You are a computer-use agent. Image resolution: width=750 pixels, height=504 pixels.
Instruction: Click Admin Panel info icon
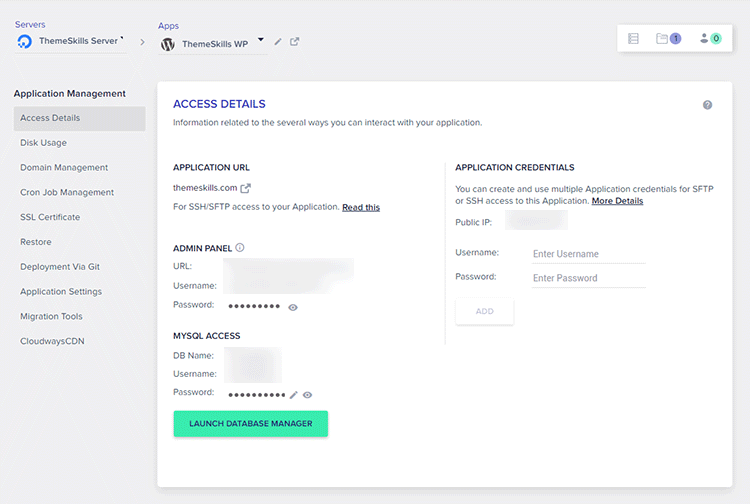click(240, 248)
